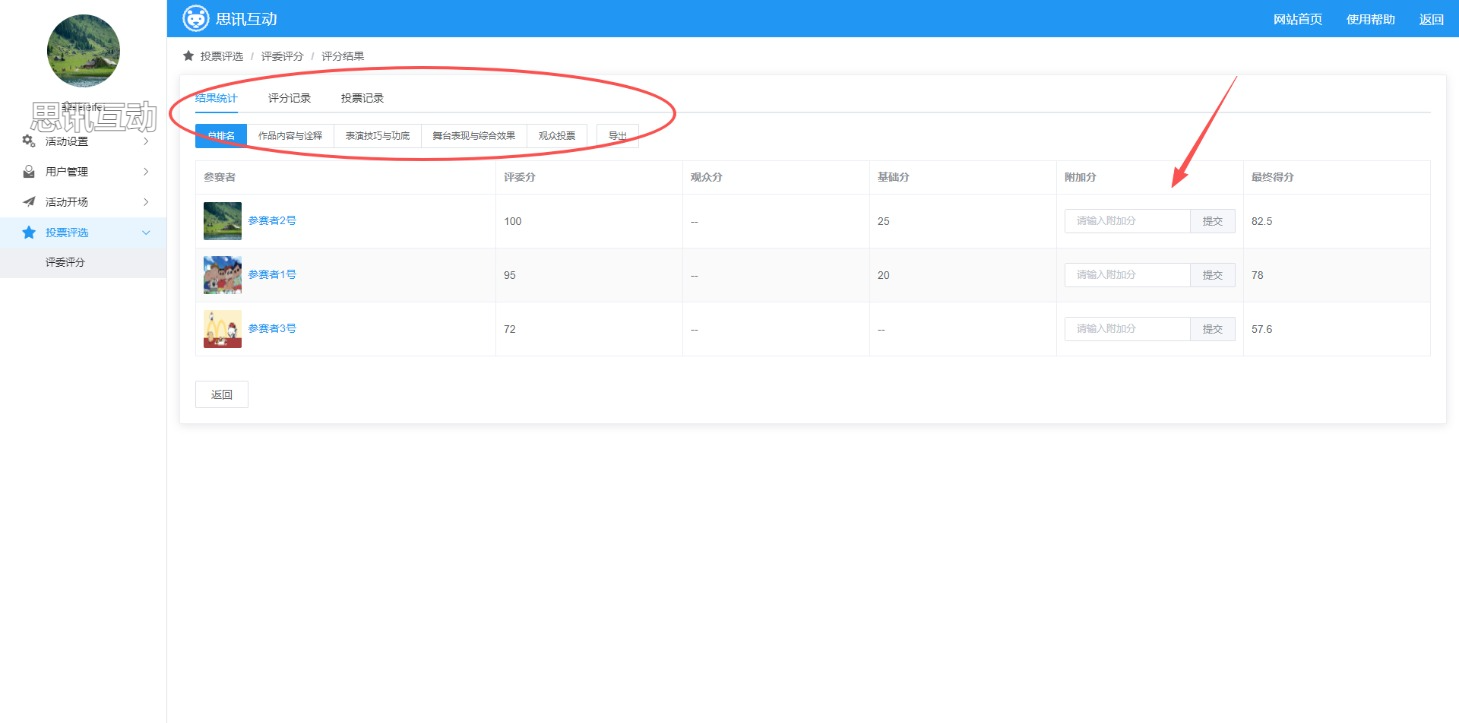Expand the 用户管理 menu chevron
1459x723 pixels.
[146, 172]
